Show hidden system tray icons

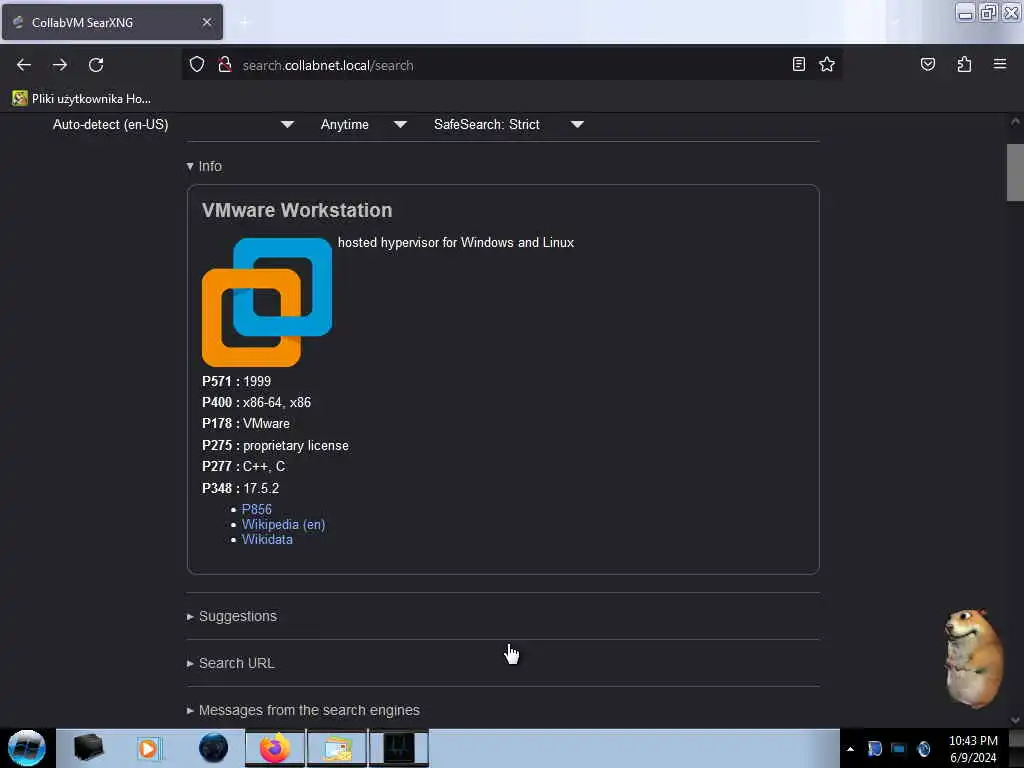point(850,749)
